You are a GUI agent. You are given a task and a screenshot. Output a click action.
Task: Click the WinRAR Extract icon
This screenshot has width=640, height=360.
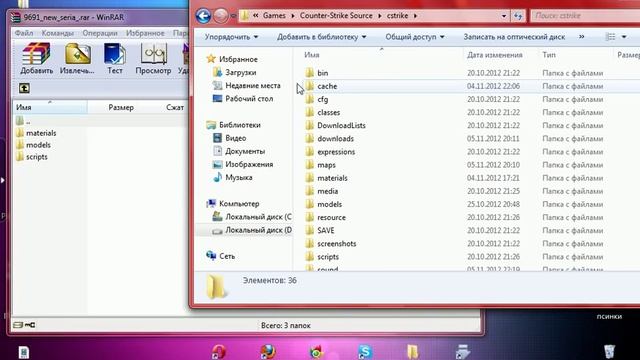pos(77,59)
